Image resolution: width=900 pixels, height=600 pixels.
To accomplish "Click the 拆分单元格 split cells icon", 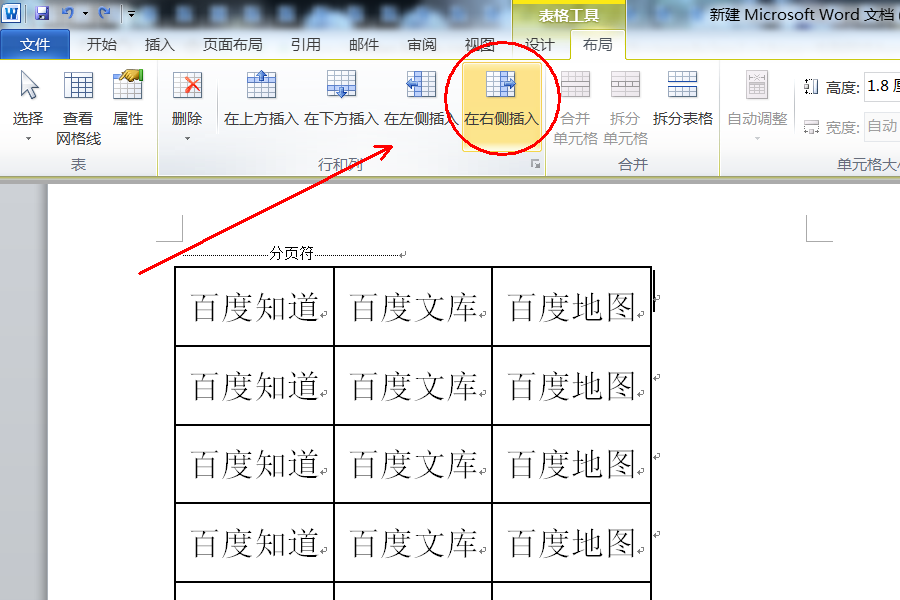I will tap(625, 85).
